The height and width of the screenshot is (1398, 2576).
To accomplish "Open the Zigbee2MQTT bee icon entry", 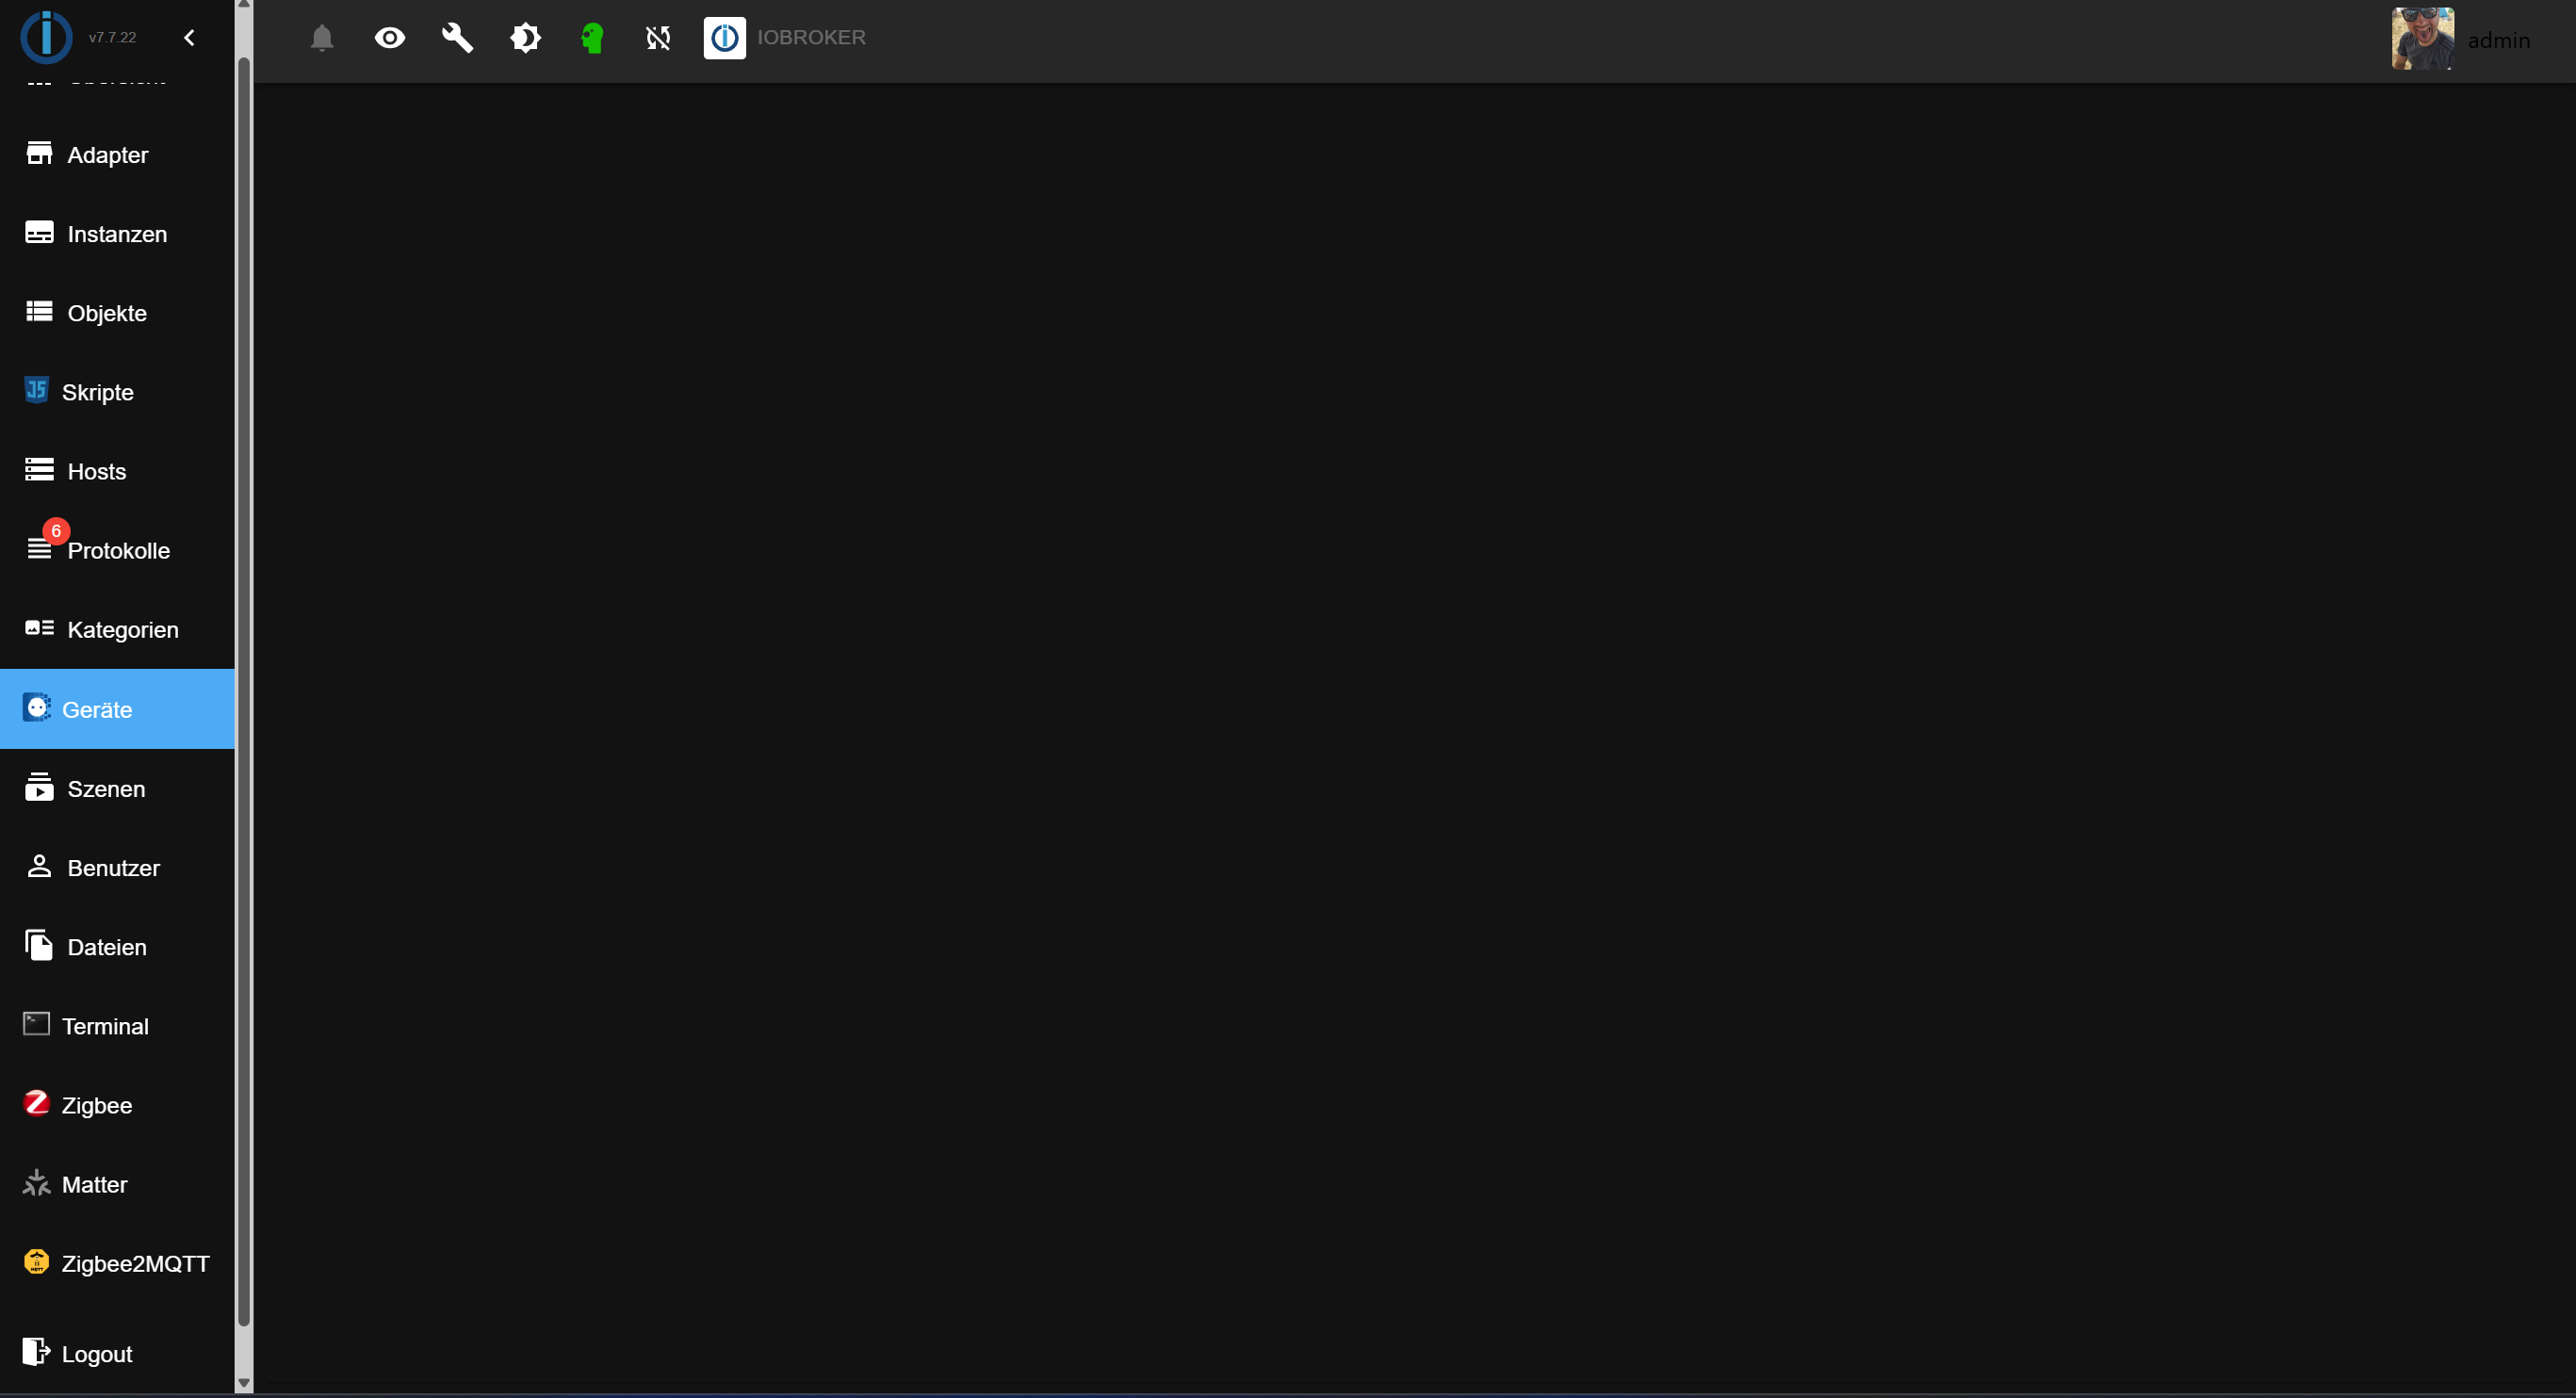I will pyautogui.click(x=37, y=1262).
